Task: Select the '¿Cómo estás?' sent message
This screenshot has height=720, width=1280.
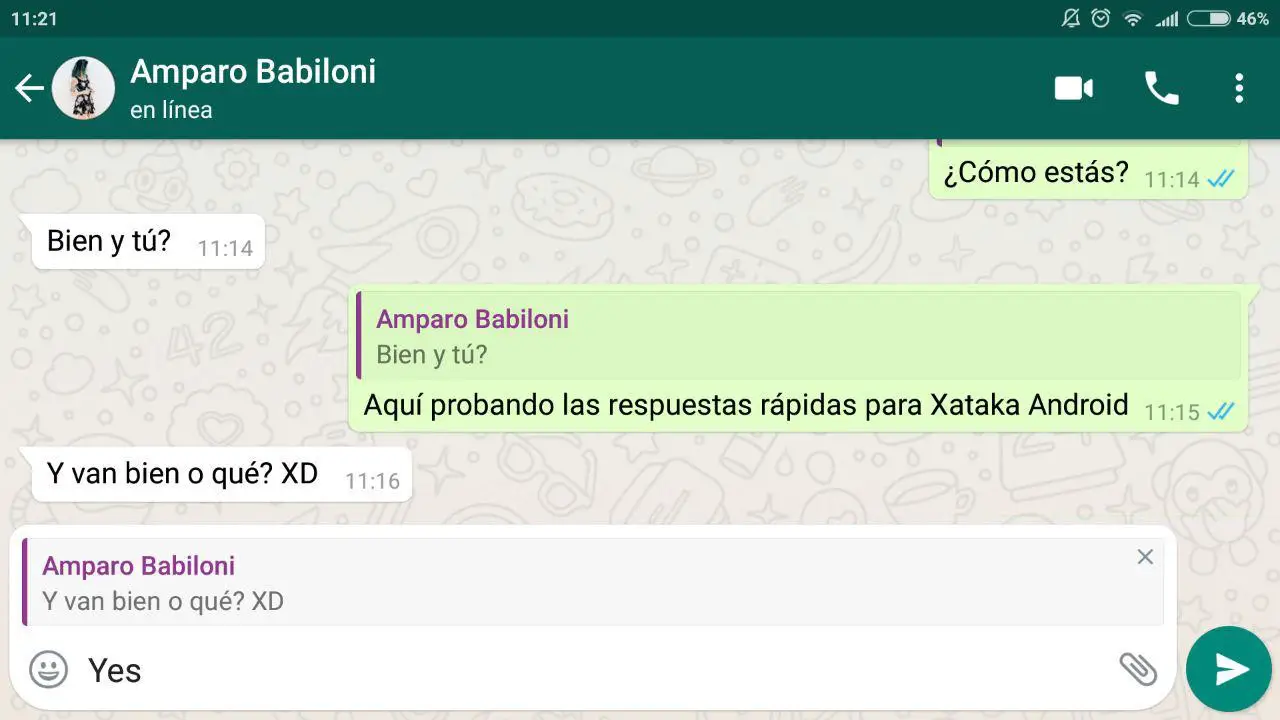Action: pyautogui.click(x=1088, y=172)
